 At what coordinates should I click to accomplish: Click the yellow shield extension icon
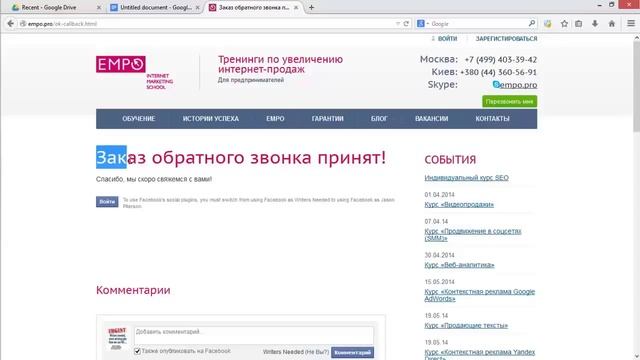pos(548,24)
